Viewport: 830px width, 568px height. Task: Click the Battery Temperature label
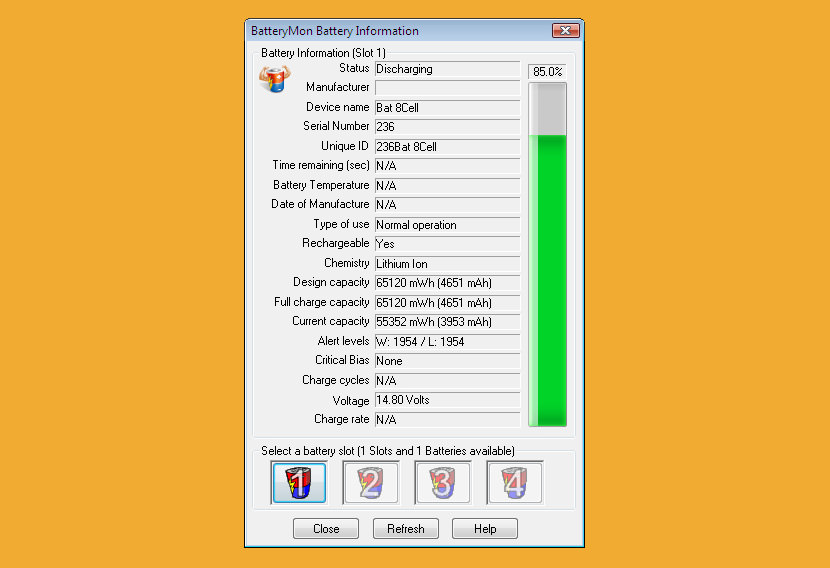(x=321, y=185)
